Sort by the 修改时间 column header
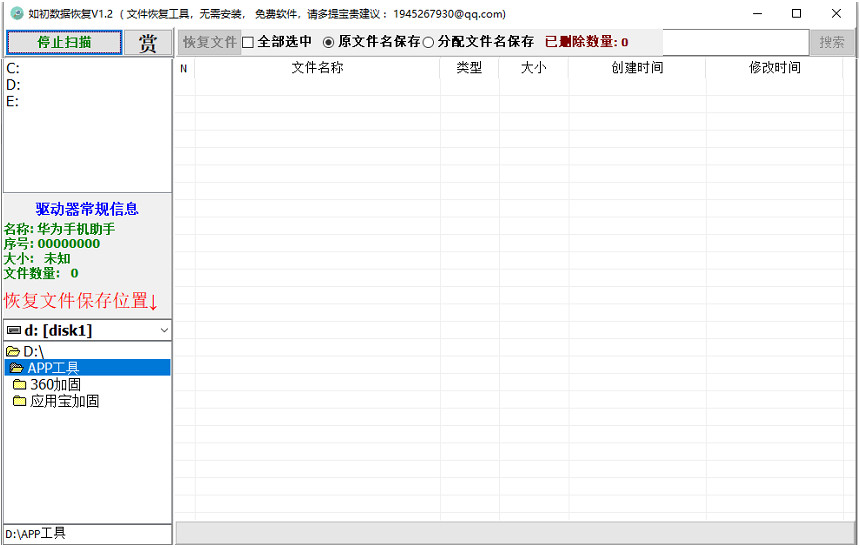 pyautogui.click(x=774, y=68)
